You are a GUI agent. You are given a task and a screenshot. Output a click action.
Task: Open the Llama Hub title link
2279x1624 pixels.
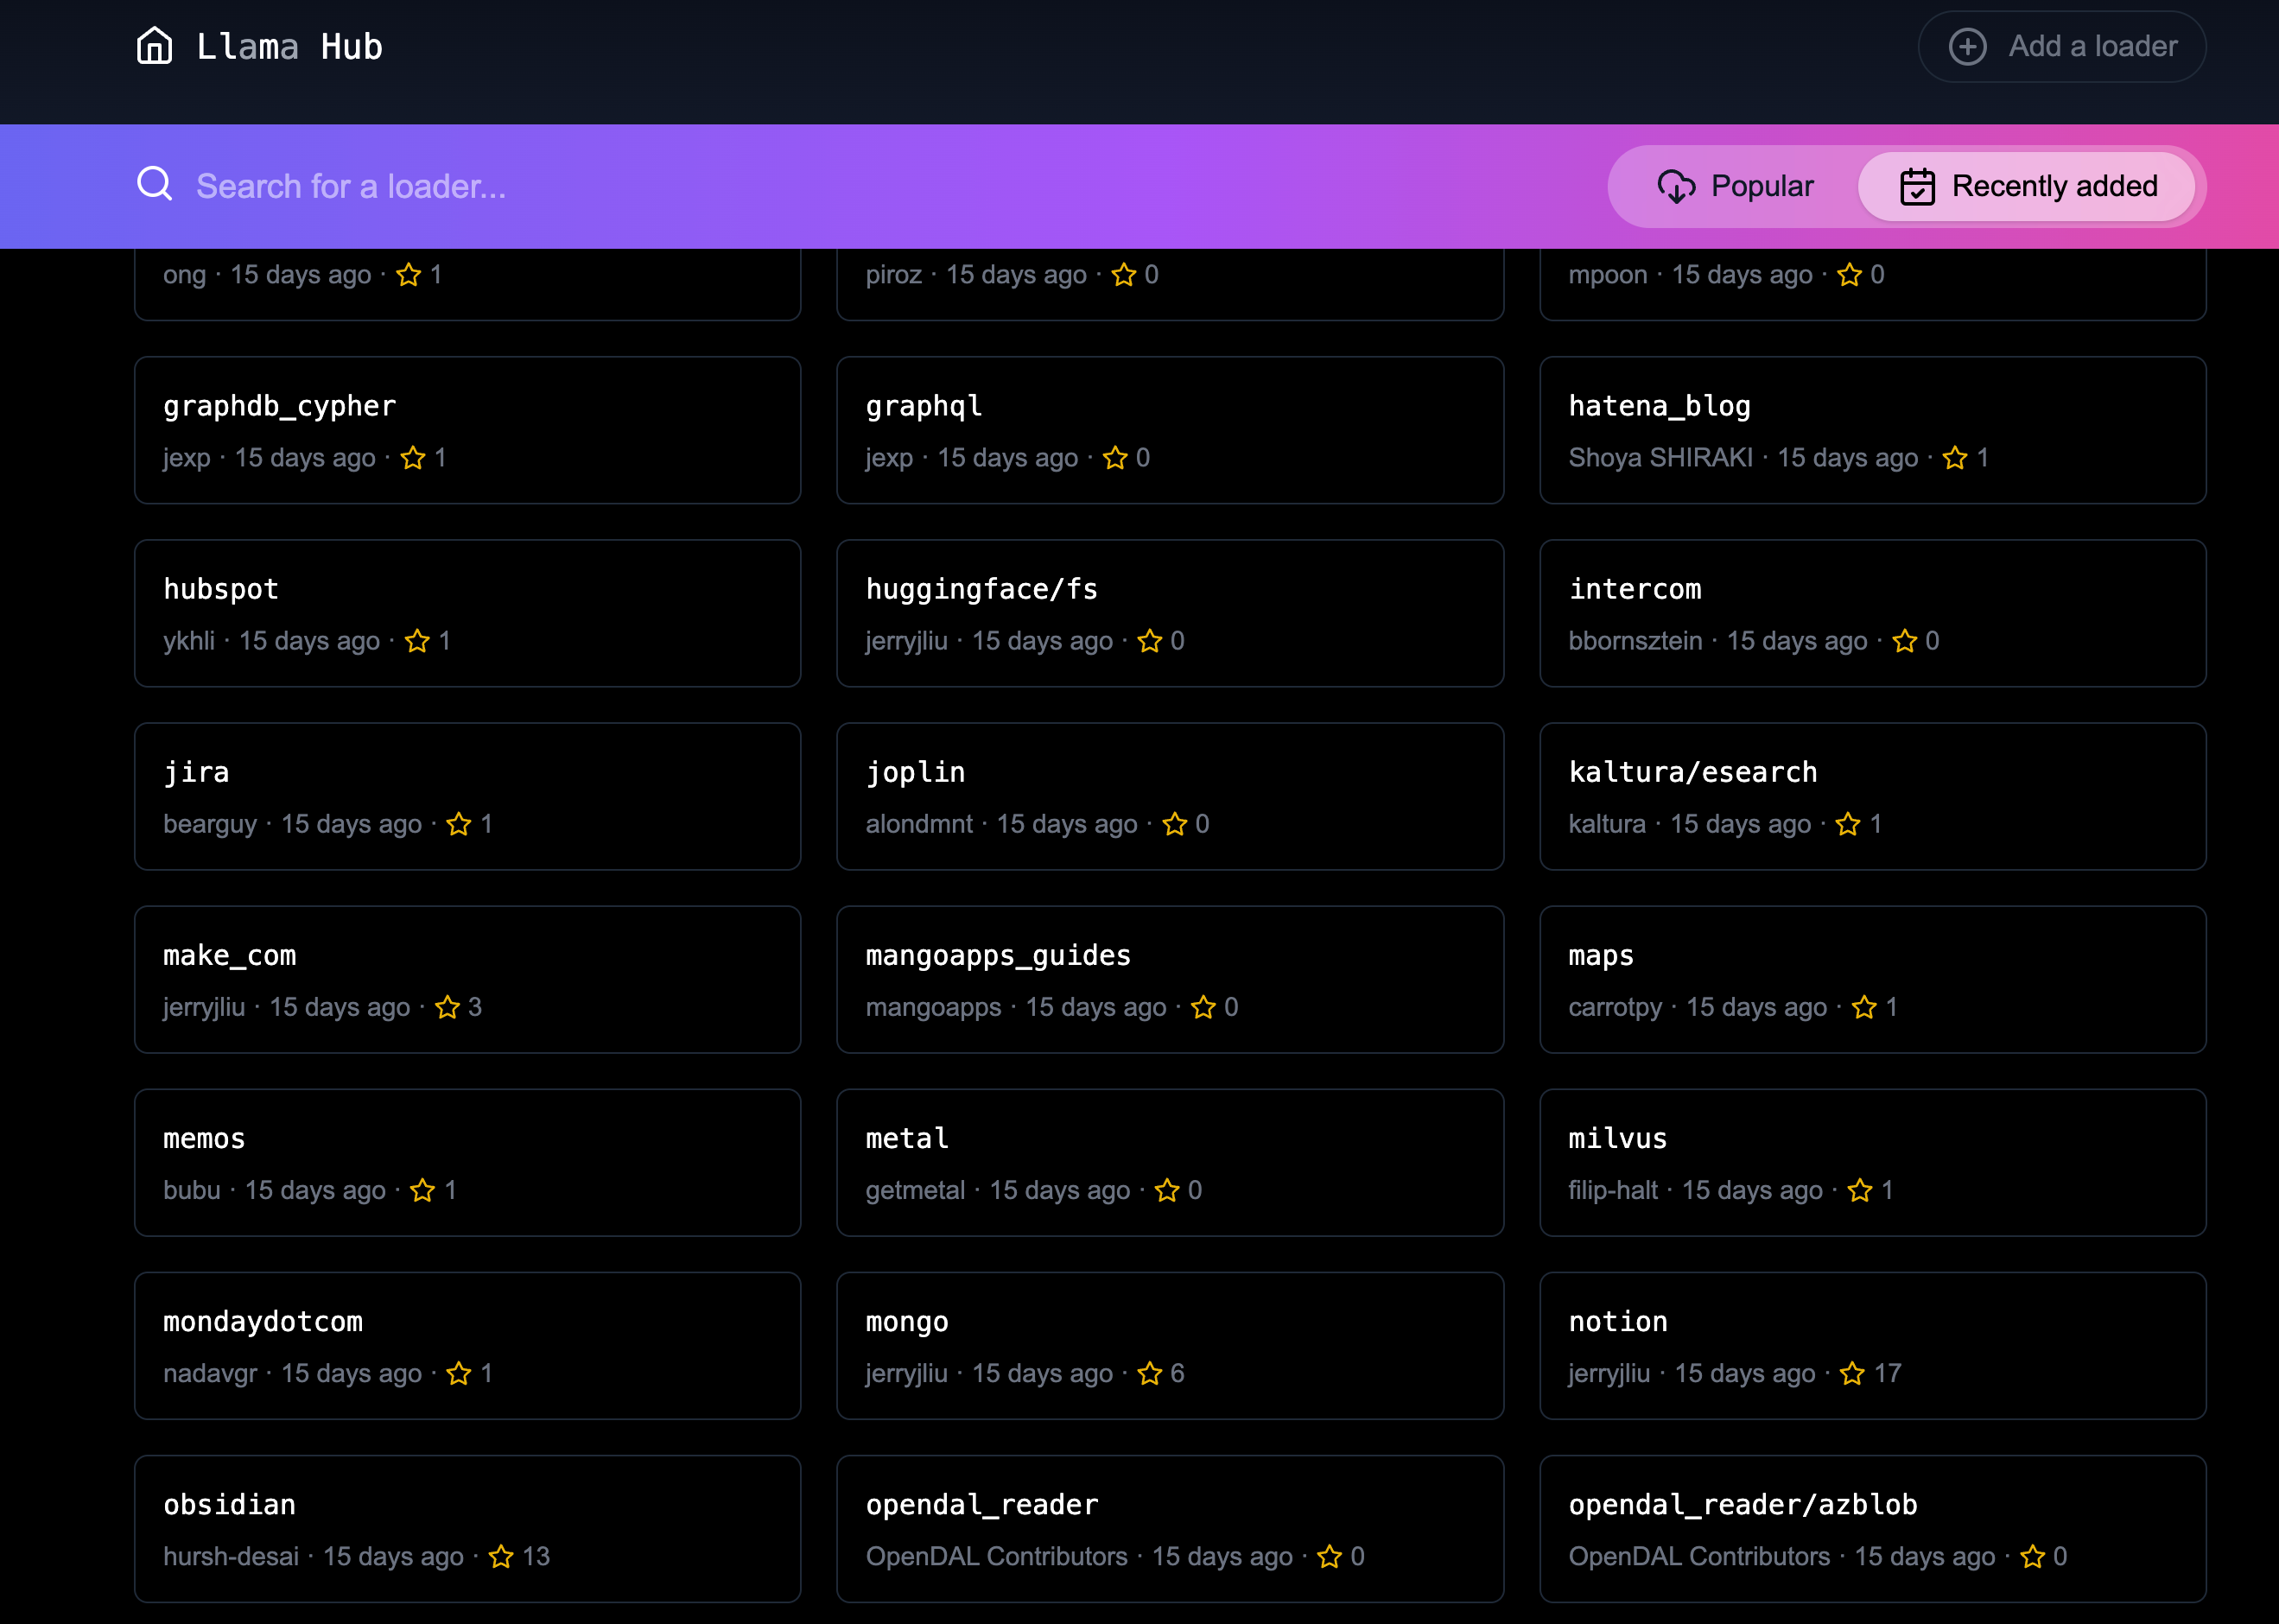point(289,46)
